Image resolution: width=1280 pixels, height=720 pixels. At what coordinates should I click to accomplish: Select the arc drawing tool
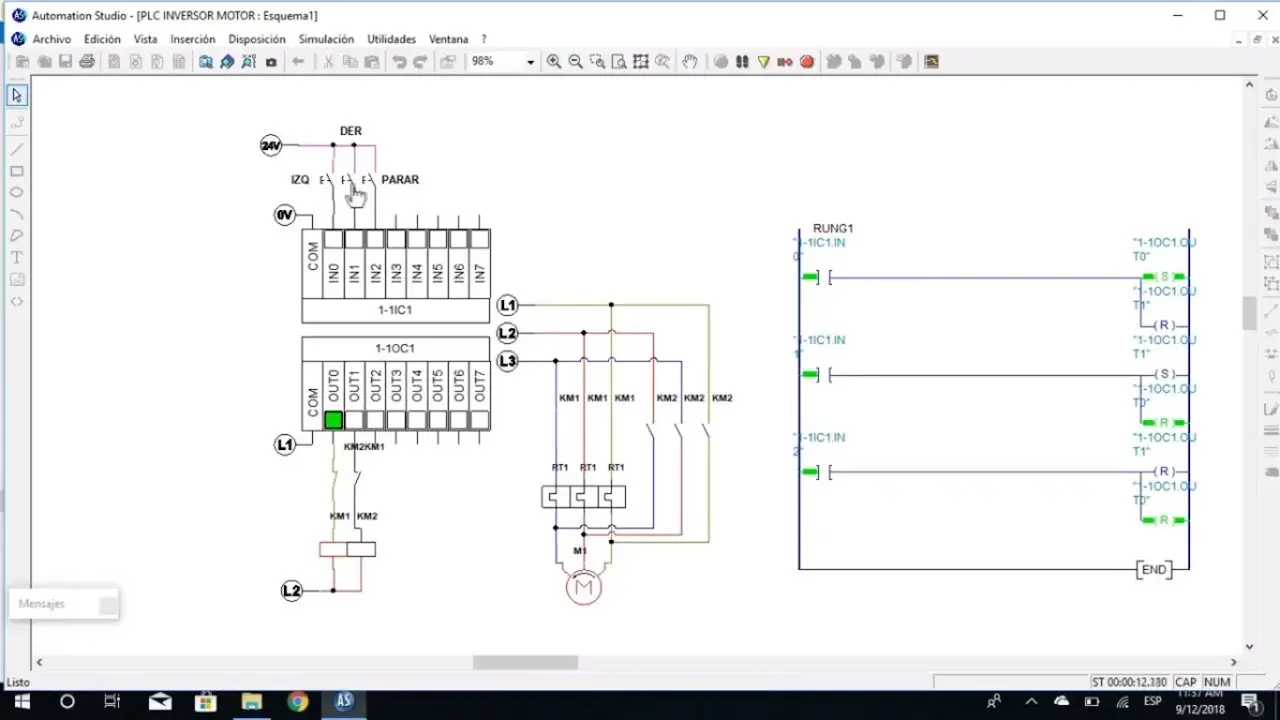[17, 214]
